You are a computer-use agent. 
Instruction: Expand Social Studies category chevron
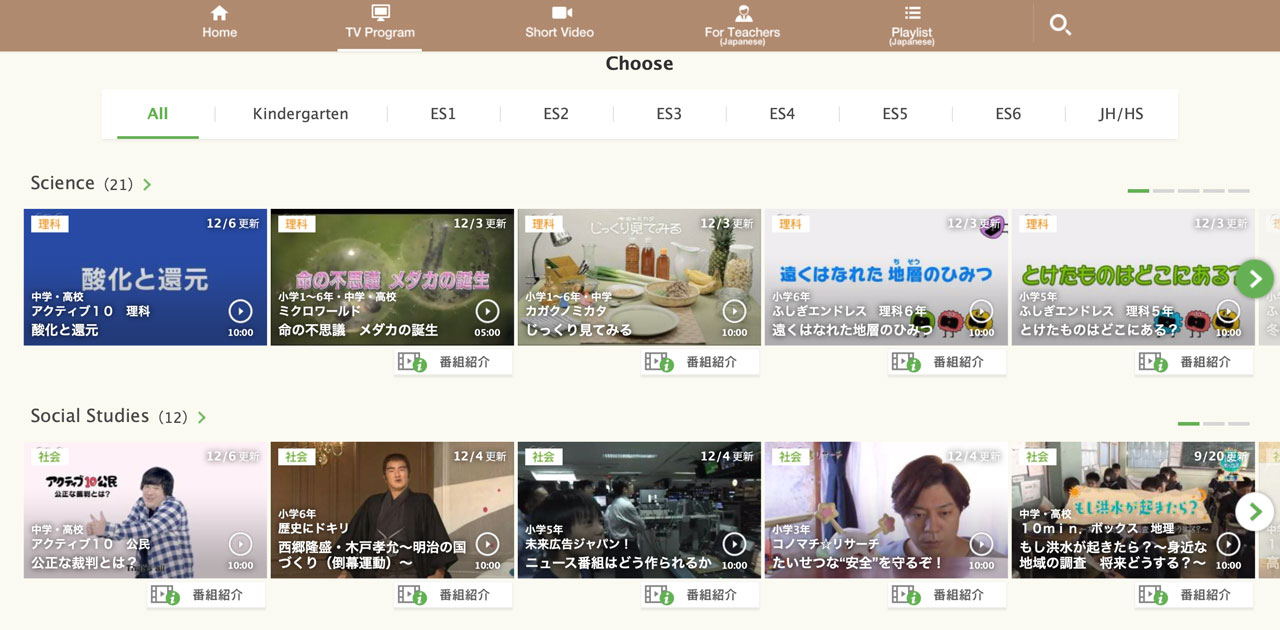(202, 418)
